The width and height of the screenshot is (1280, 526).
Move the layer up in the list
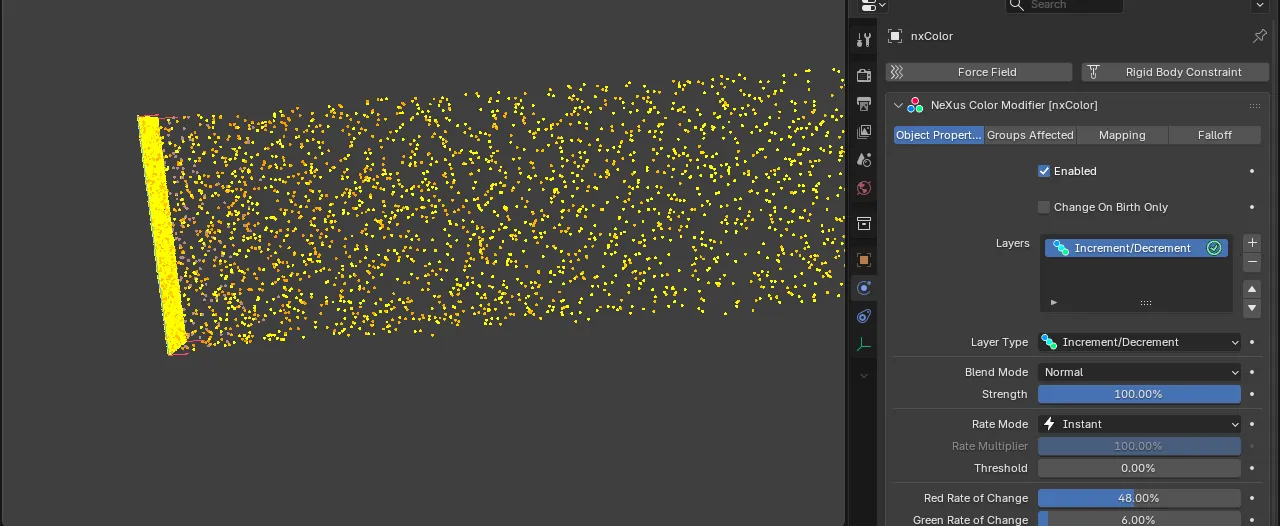pyautogui.click(x=1251, y=289)
